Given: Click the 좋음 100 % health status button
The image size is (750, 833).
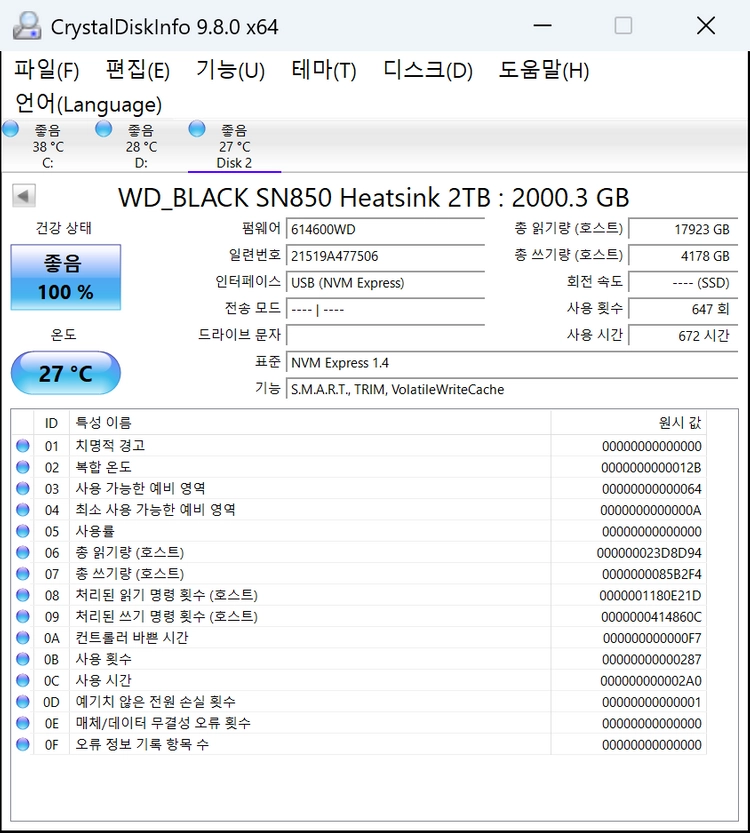Looking at the screenshot, I should pyautogui.click(x=66, y=277).
